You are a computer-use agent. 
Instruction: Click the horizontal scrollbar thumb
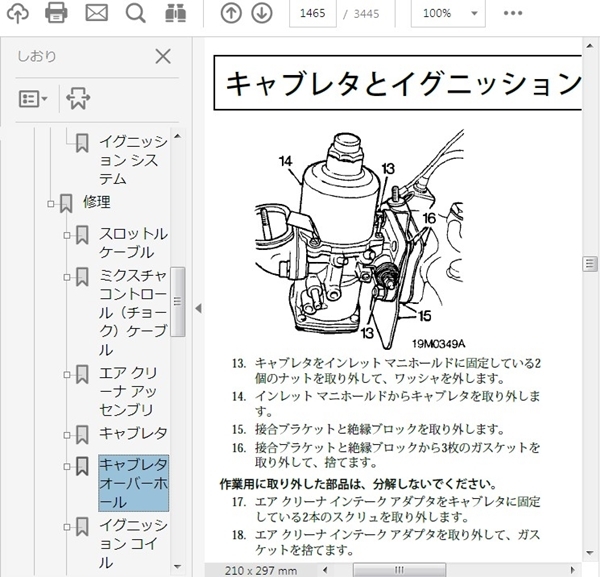click(399, 570)
